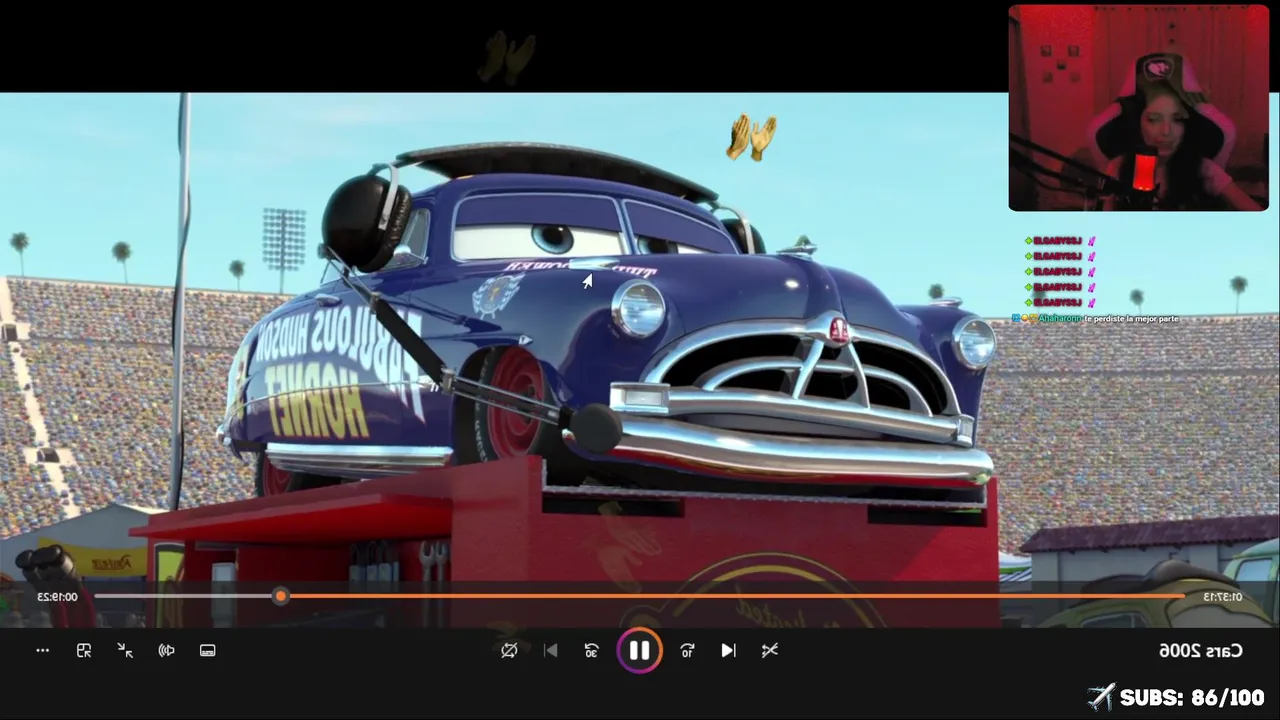Screen dimensions: 1280x720
Task: Click the elapsed time 00:19:23 label
Action: coord(58,597)
